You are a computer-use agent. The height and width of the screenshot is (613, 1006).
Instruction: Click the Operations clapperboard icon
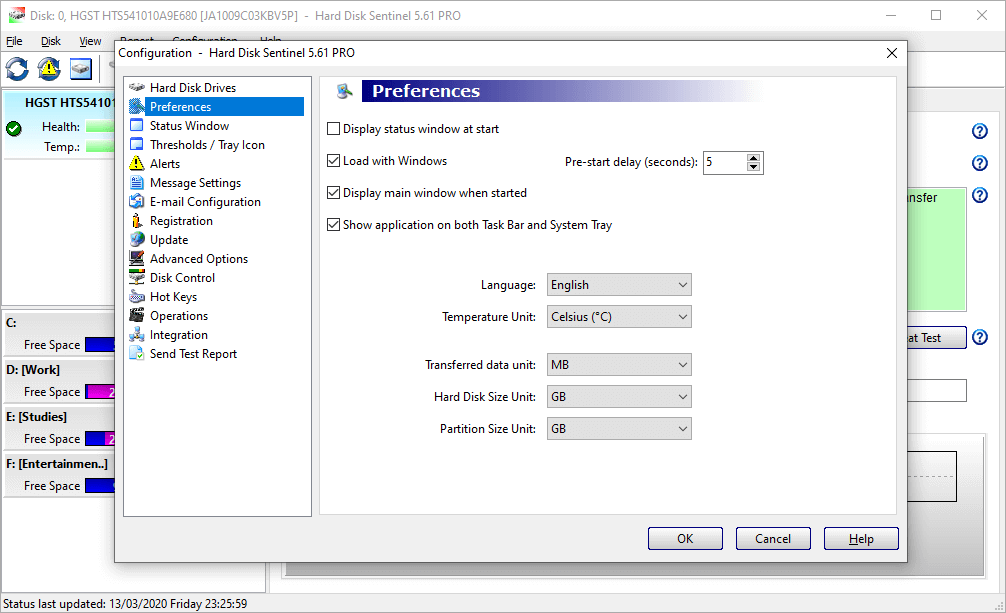point(137,315)
